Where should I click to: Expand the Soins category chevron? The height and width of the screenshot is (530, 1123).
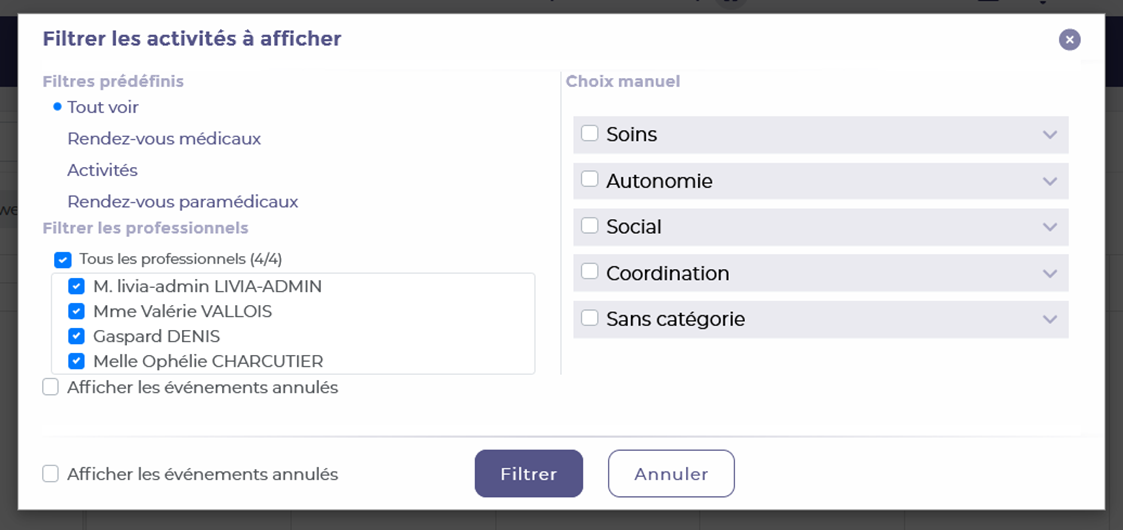tap(1049, 135)
